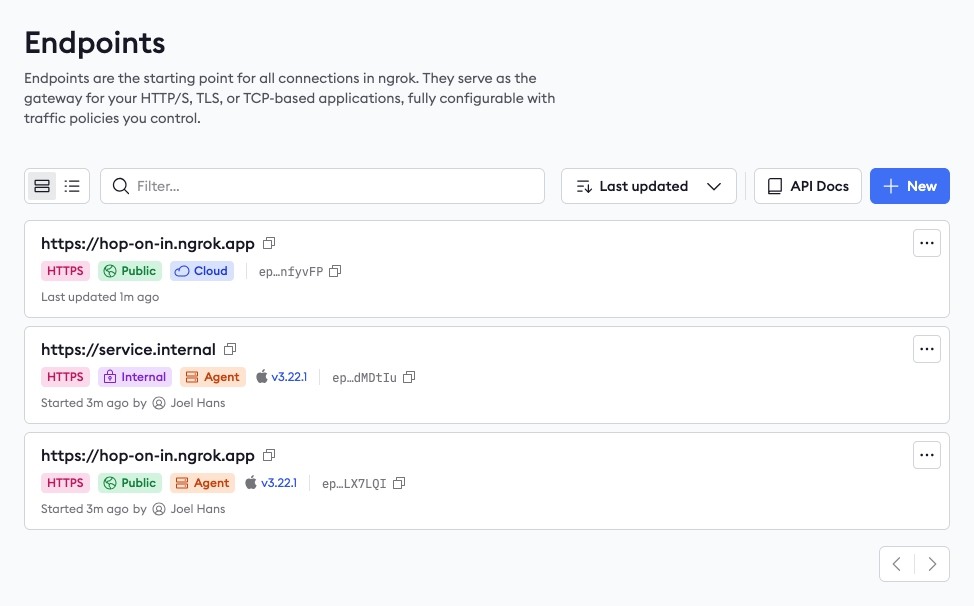Open more options menu for service.internal
974x606 pixels.
click(x=926, y=349)
